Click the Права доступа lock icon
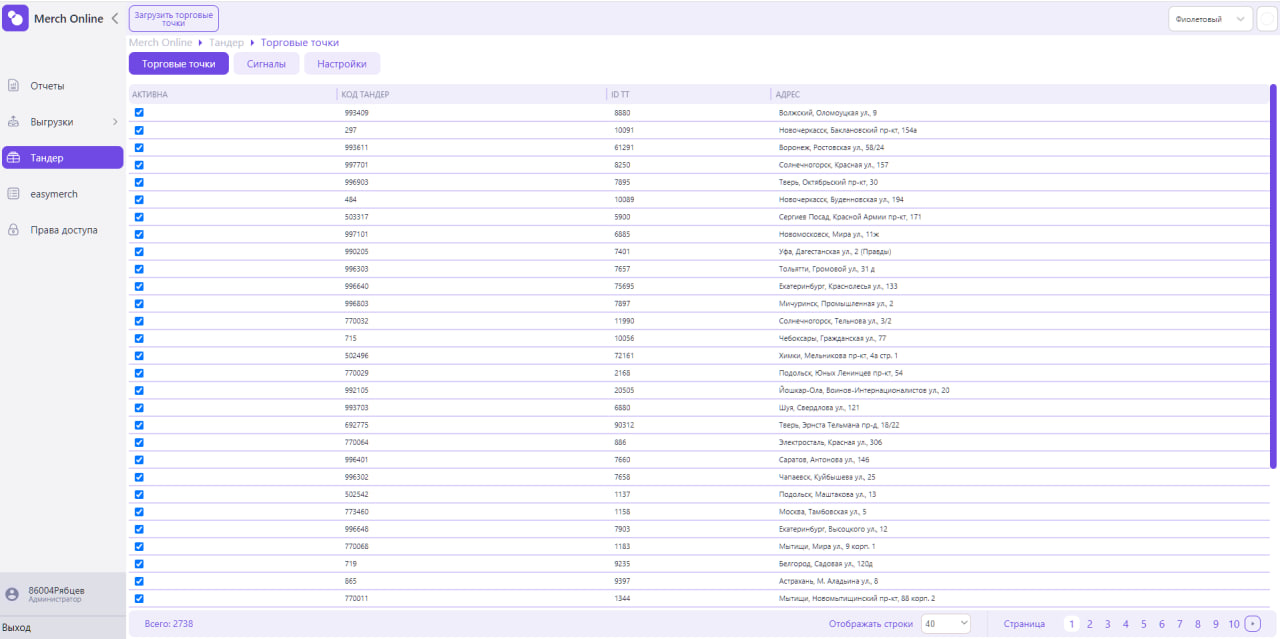Screen dimensions: 1280x639 coord(14,230)
